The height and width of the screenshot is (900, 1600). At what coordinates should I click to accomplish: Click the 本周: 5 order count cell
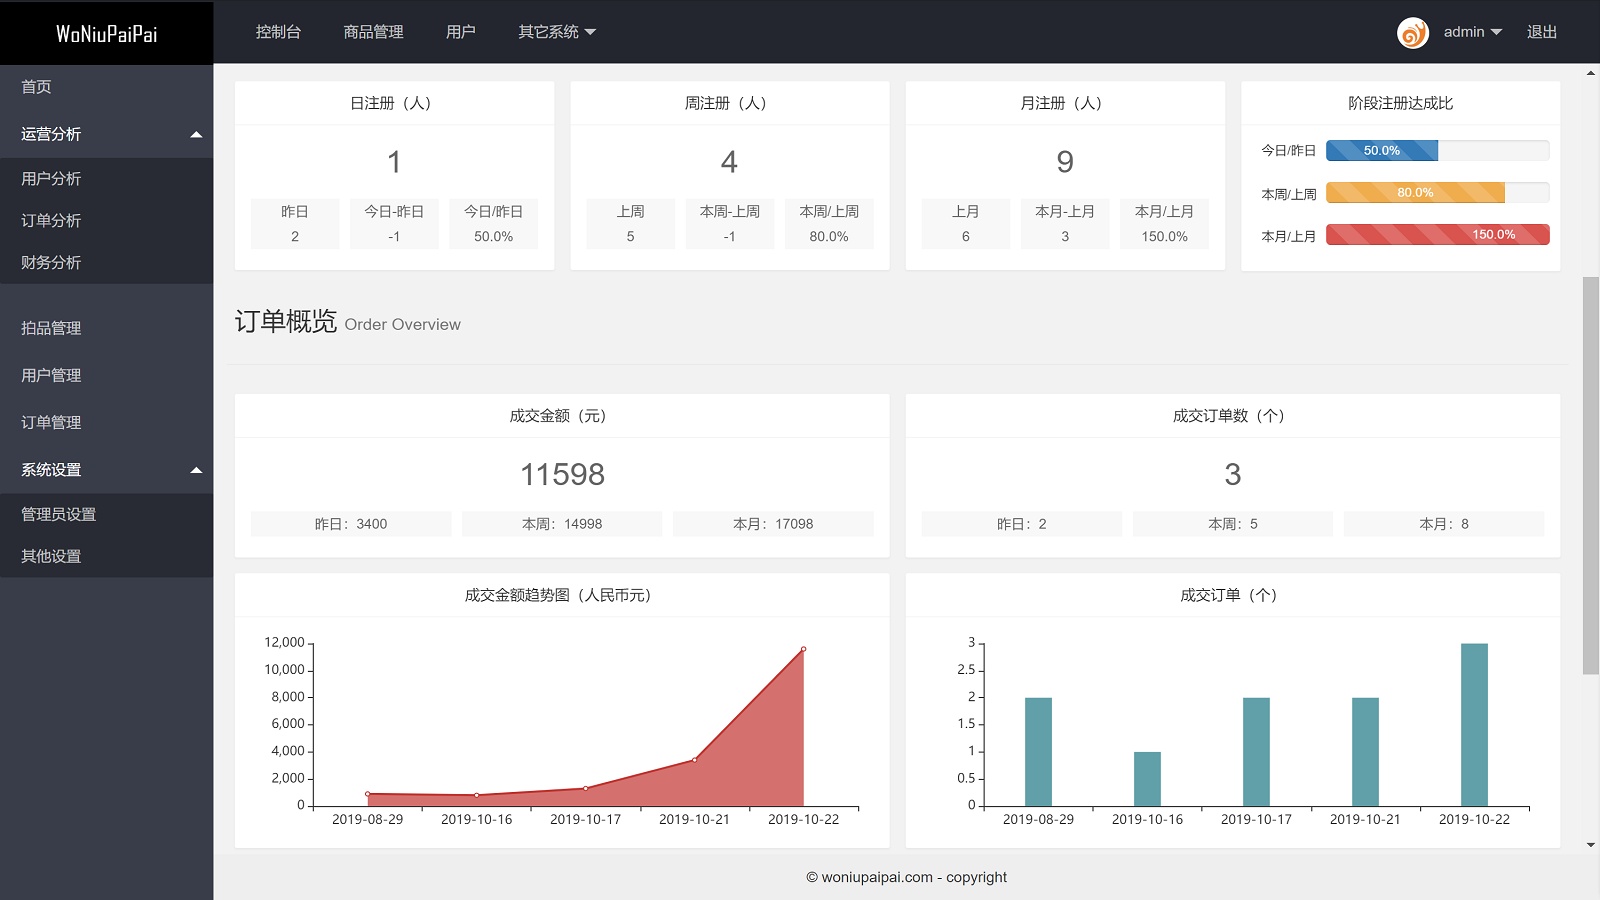1233,524
